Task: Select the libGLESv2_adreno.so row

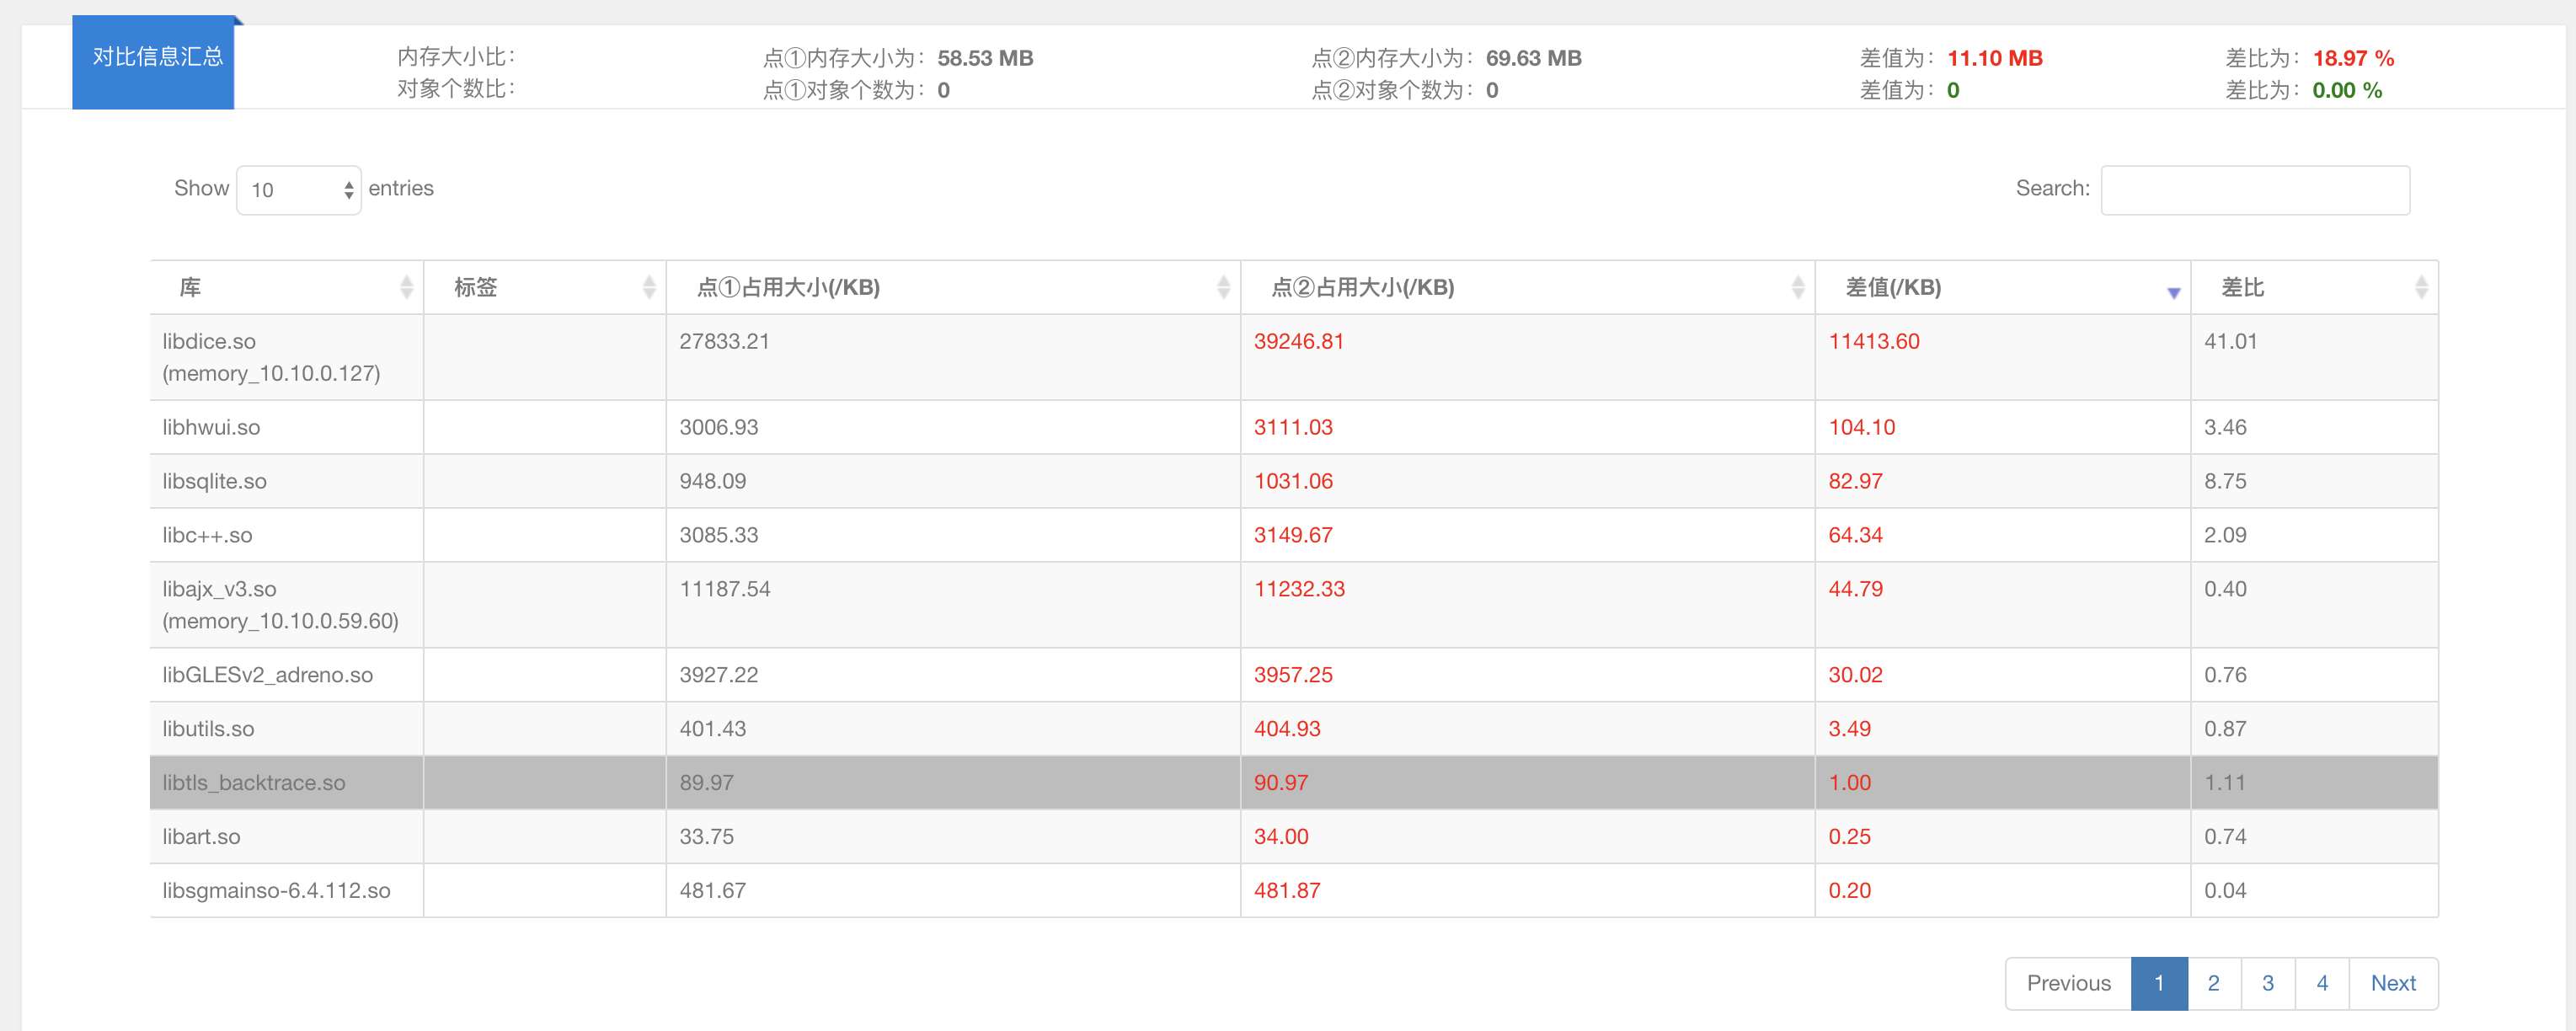Action: [x=267, y=675]
